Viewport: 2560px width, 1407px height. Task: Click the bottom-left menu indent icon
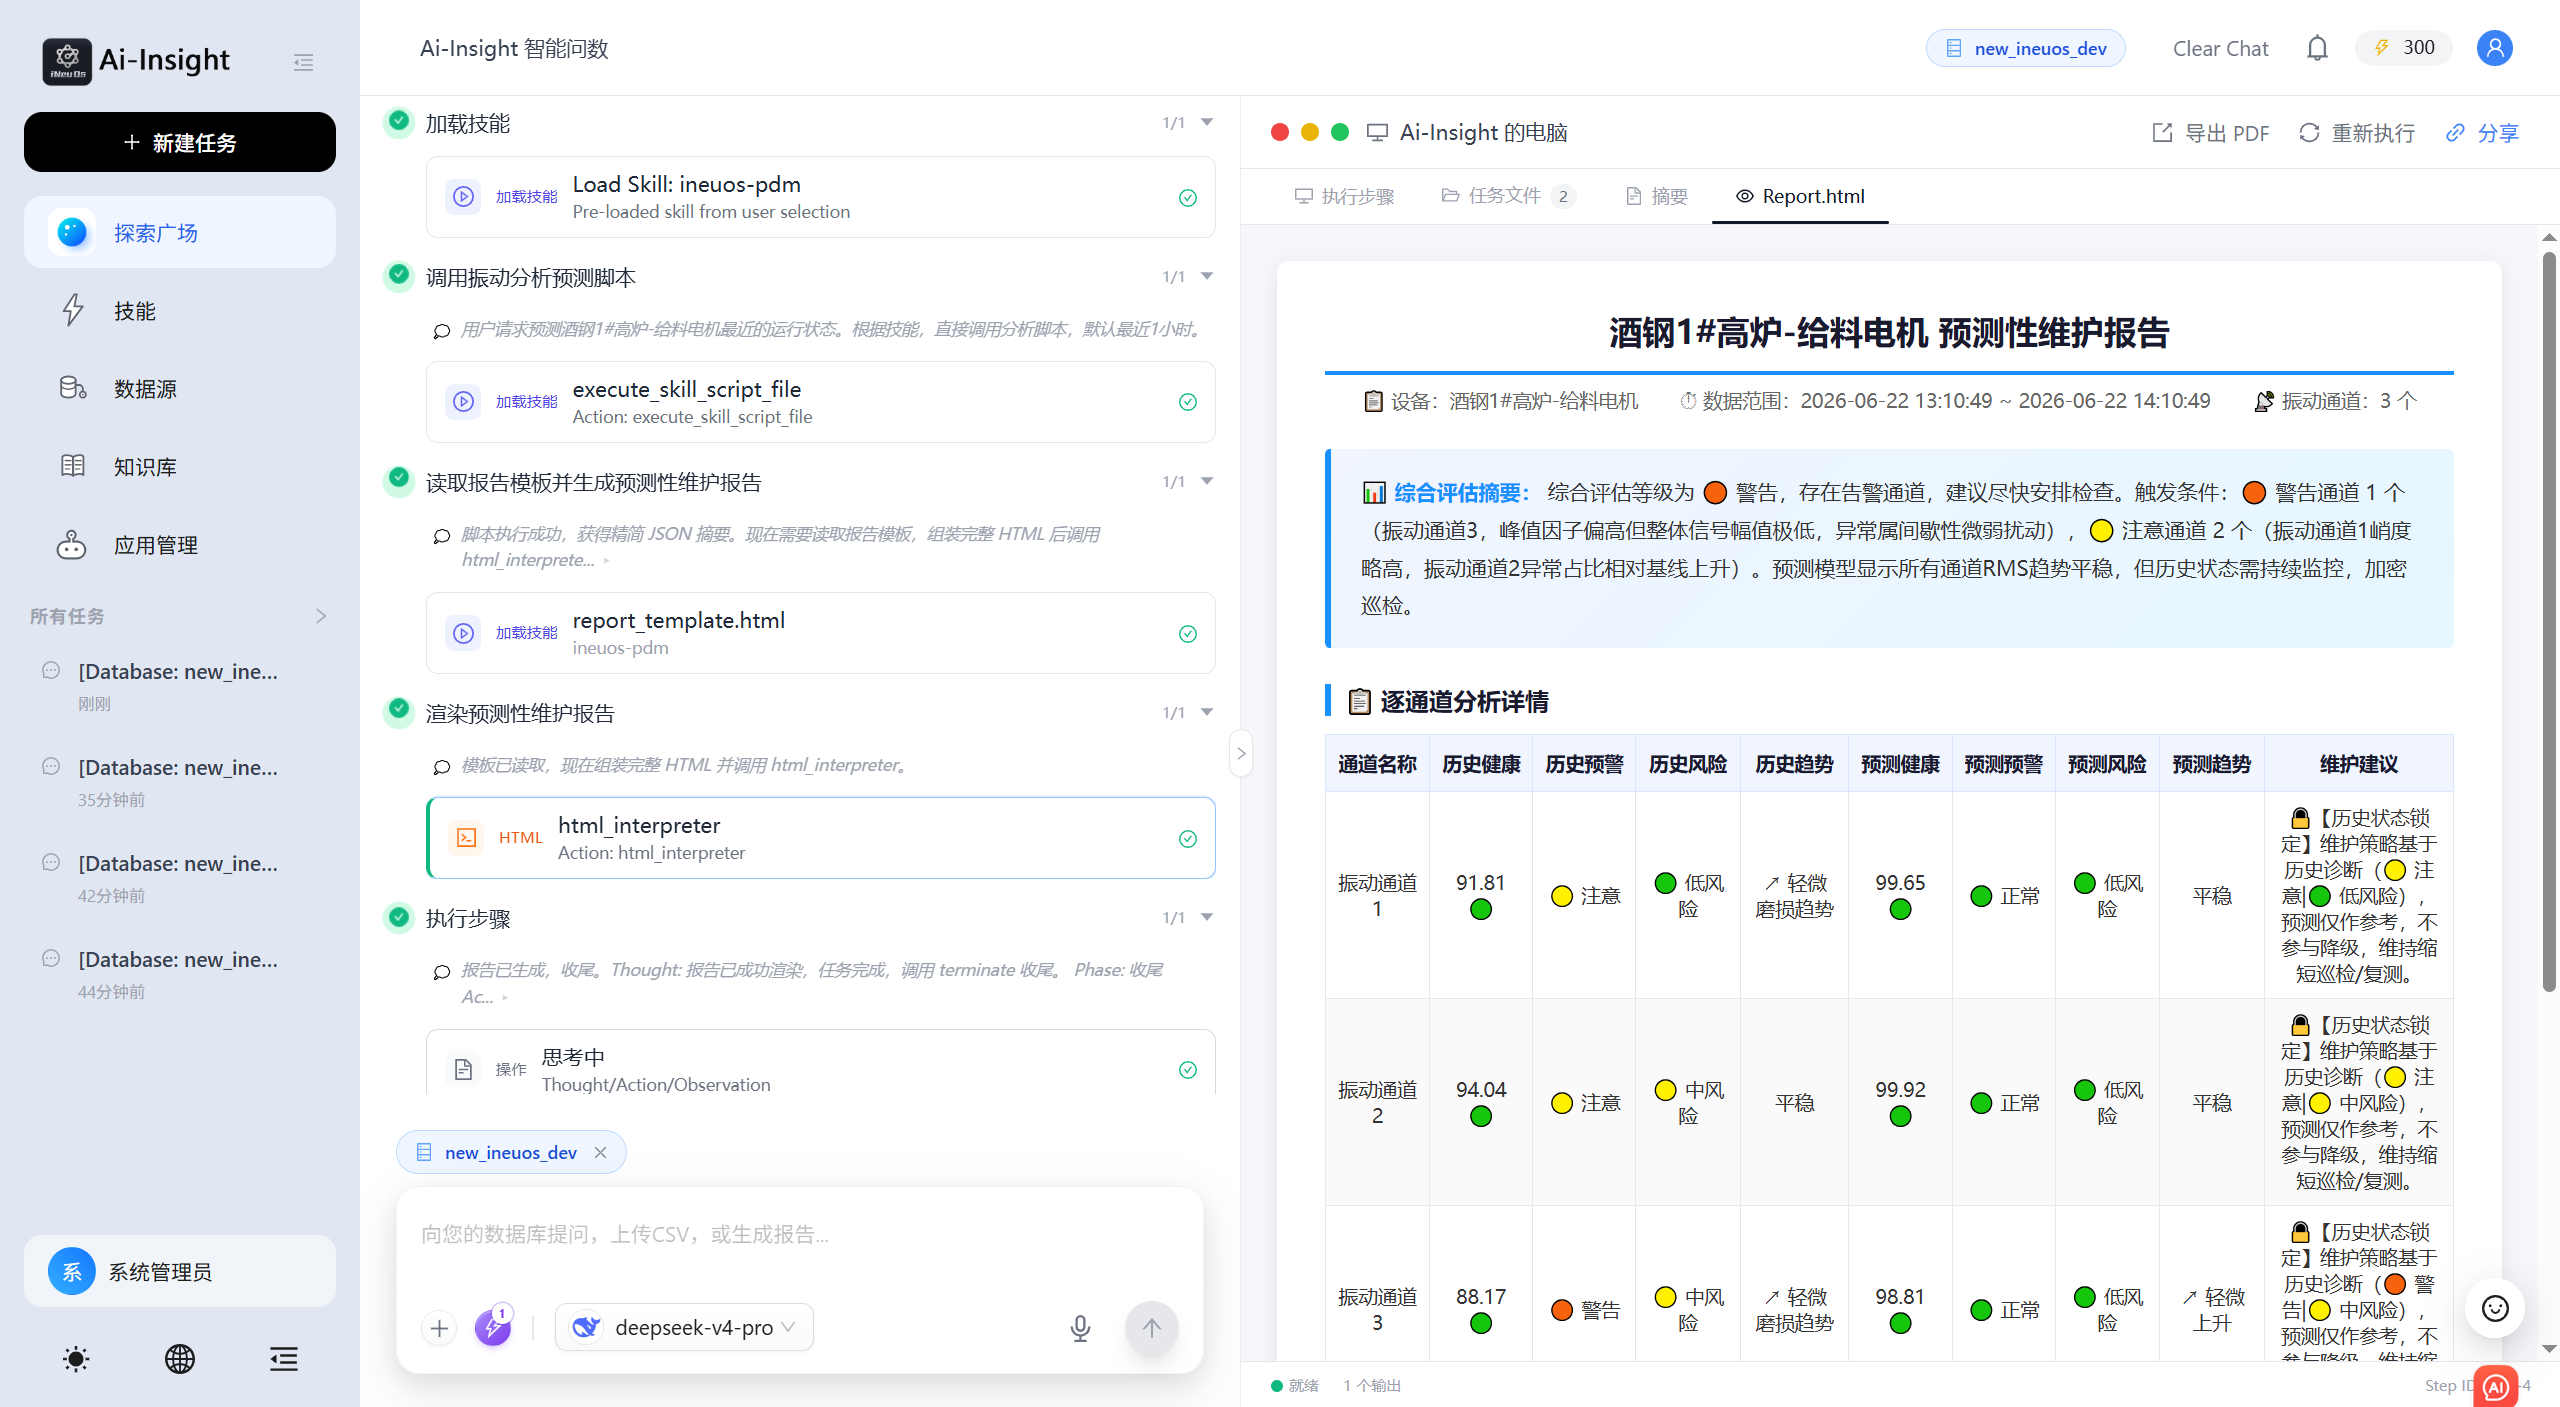pos(284,1359)
